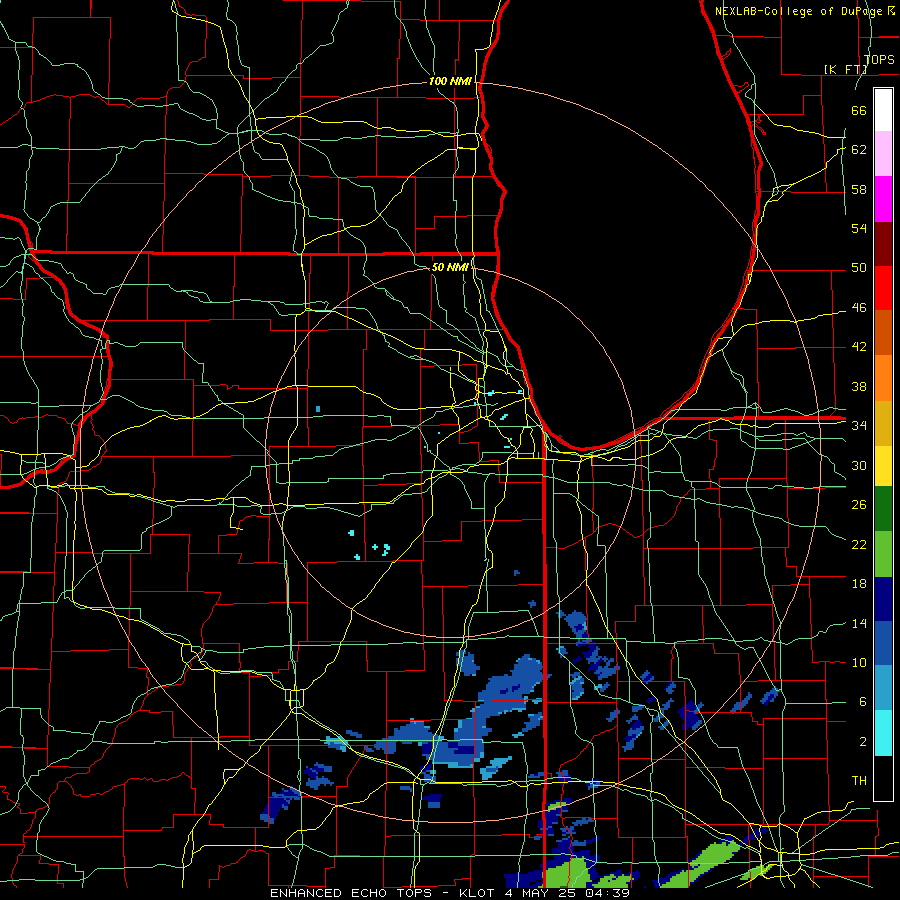
Task: Click the dark orange 46 legend swatch
Action: tap(883, 332)
